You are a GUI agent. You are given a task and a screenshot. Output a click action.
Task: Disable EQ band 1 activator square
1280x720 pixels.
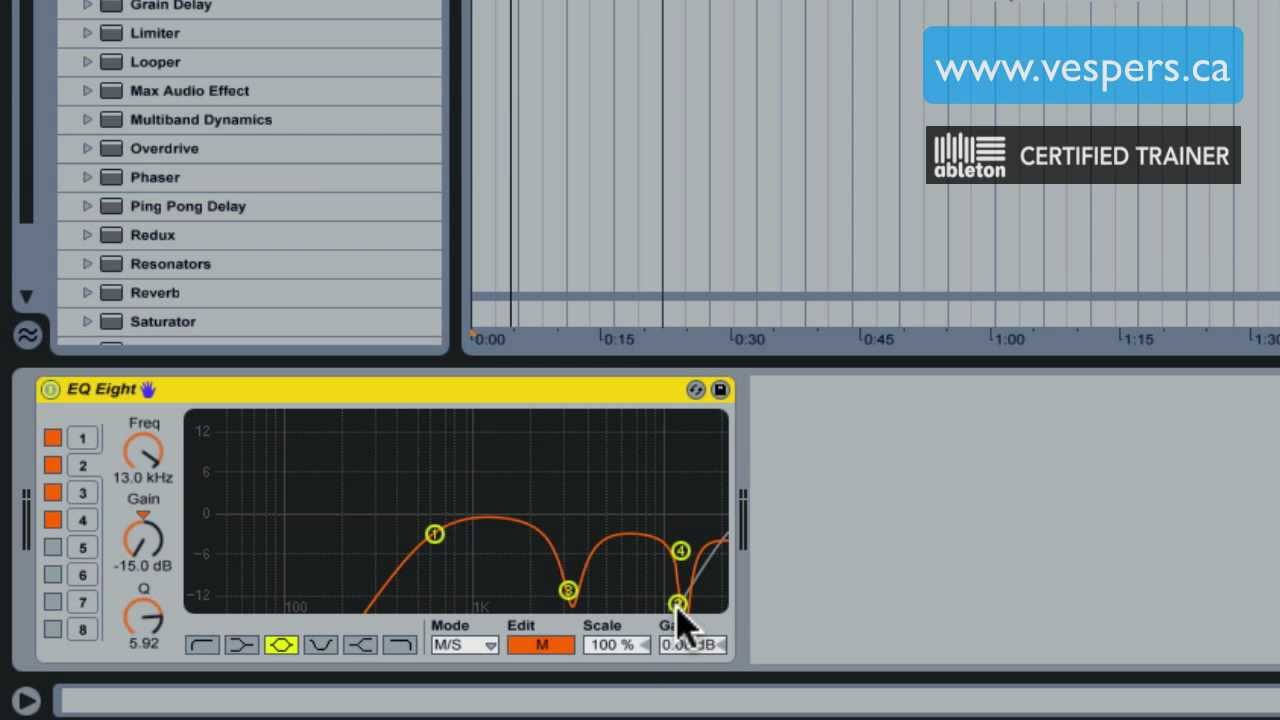(x=53, y=438)
